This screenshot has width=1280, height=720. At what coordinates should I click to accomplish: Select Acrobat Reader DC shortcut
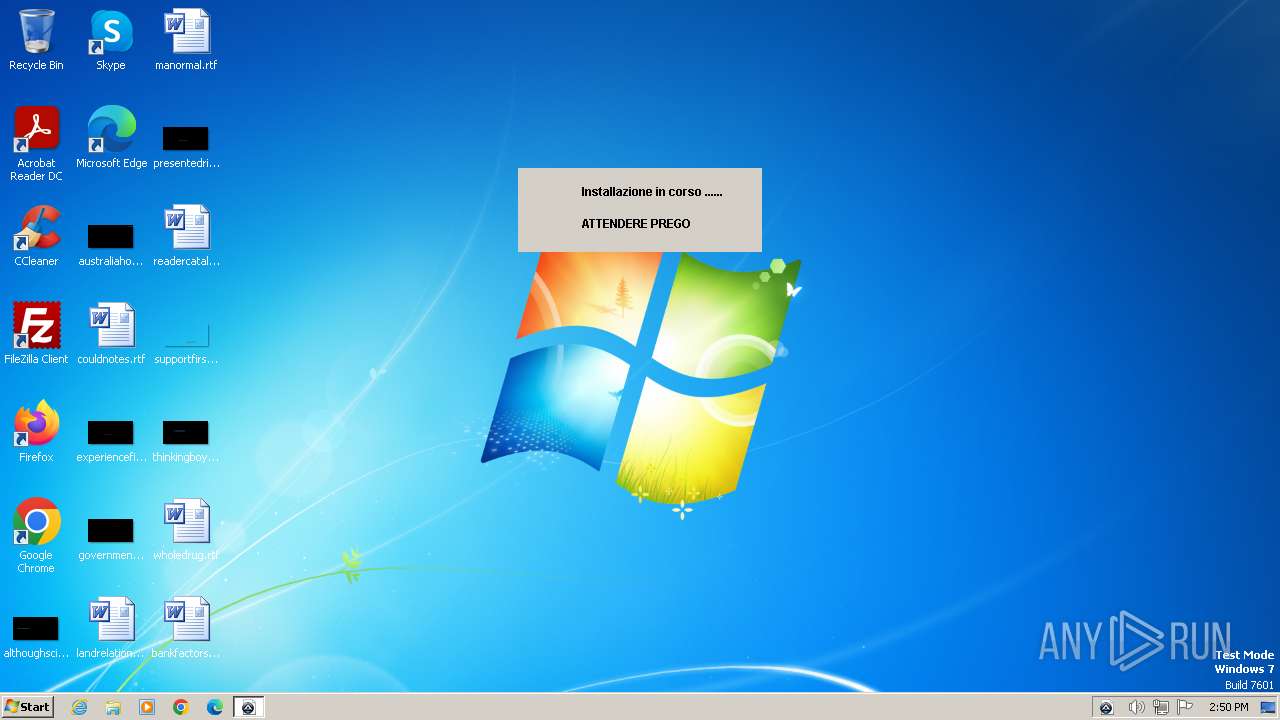pyautogui.click(x=36, y=144)
